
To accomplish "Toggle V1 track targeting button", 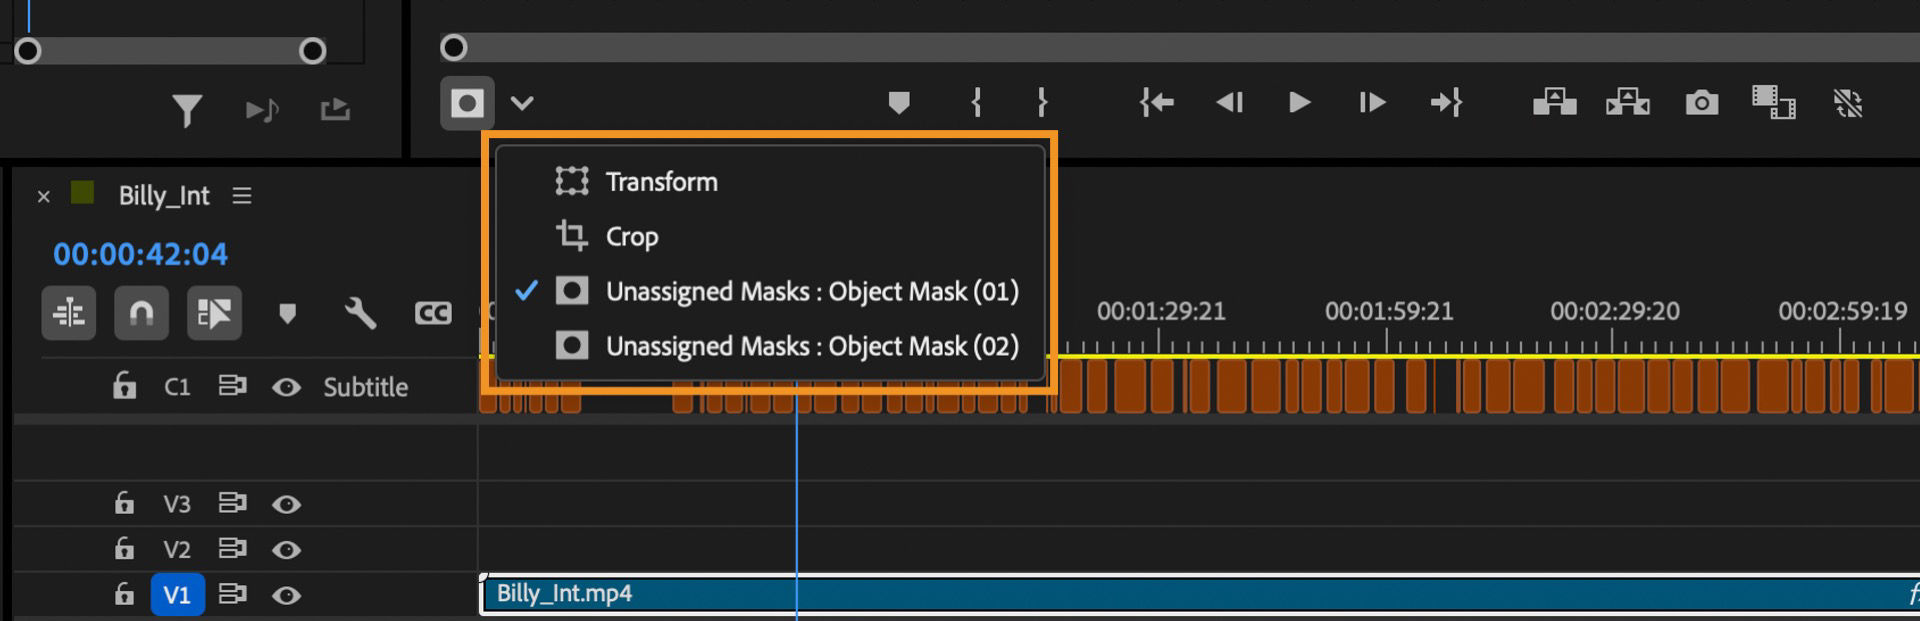I will (177, 595).
